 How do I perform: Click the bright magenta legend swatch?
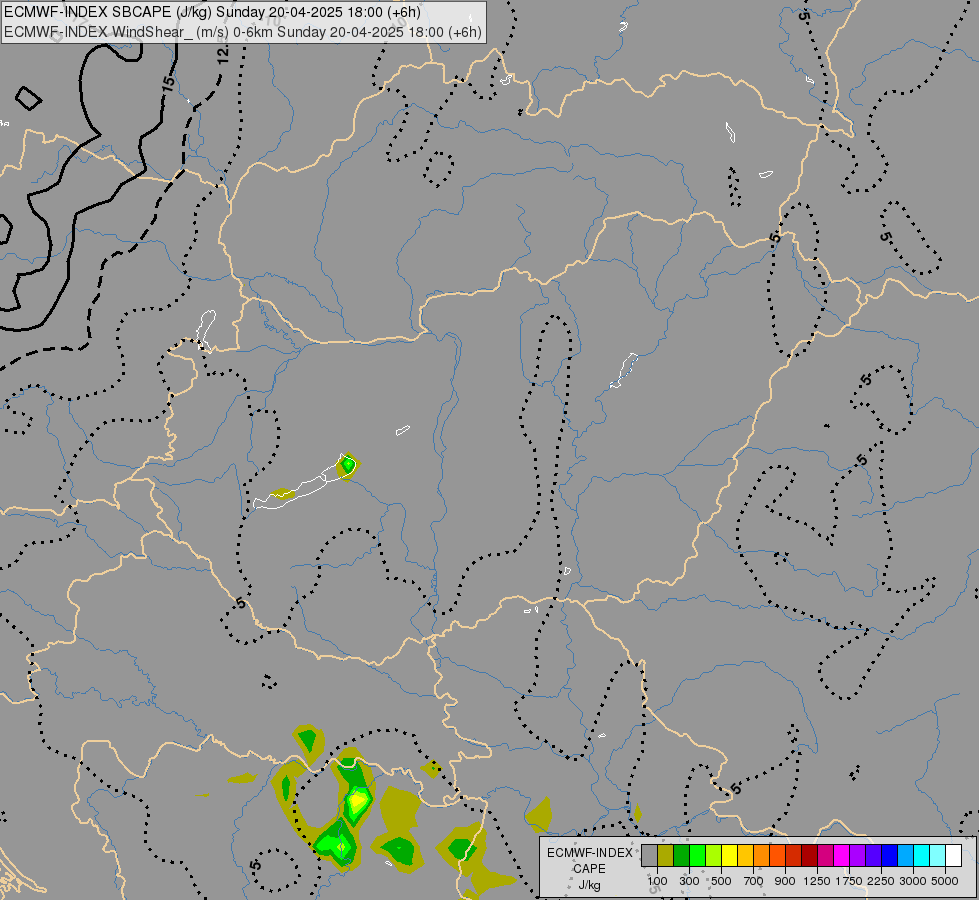(842, 855)
